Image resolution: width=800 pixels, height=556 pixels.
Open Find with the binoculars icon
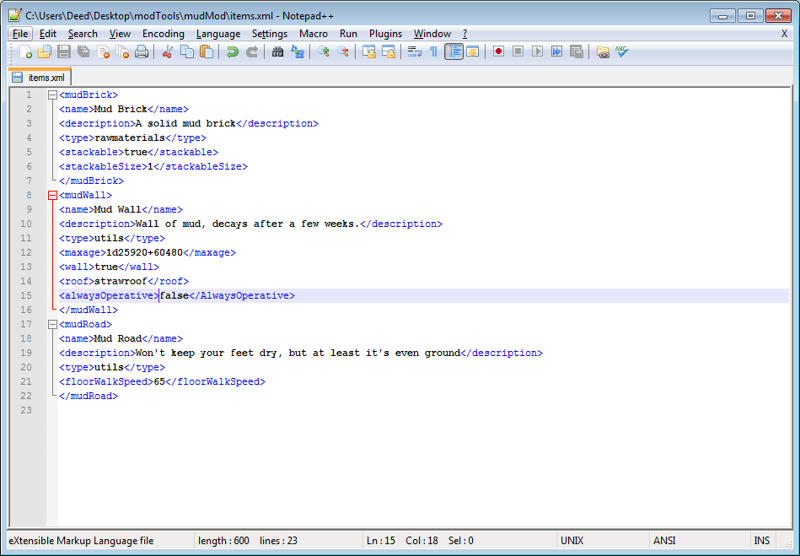click(278, 52)
